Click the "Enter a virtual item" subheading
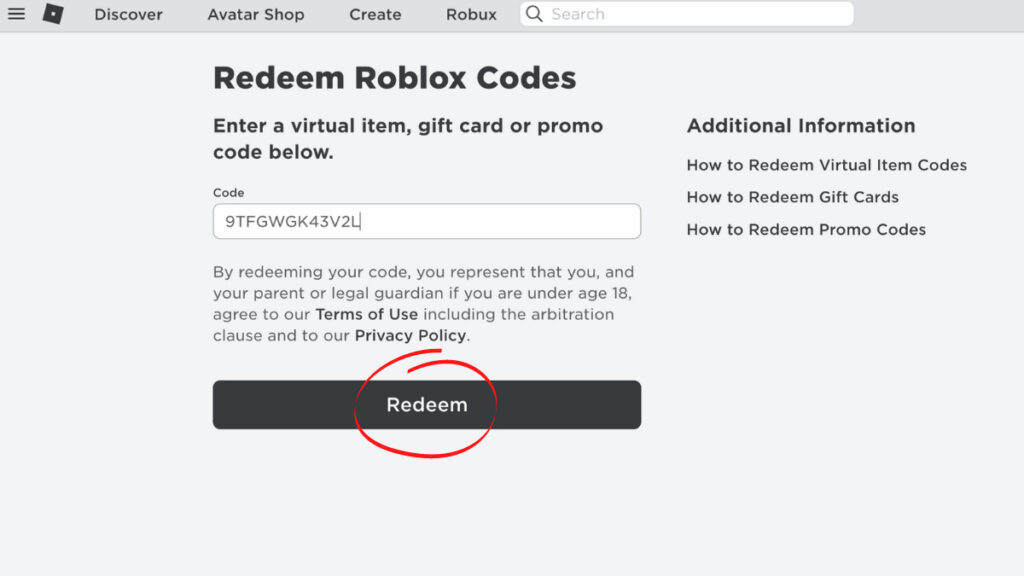1024x576 pixels. pos(408,138)
